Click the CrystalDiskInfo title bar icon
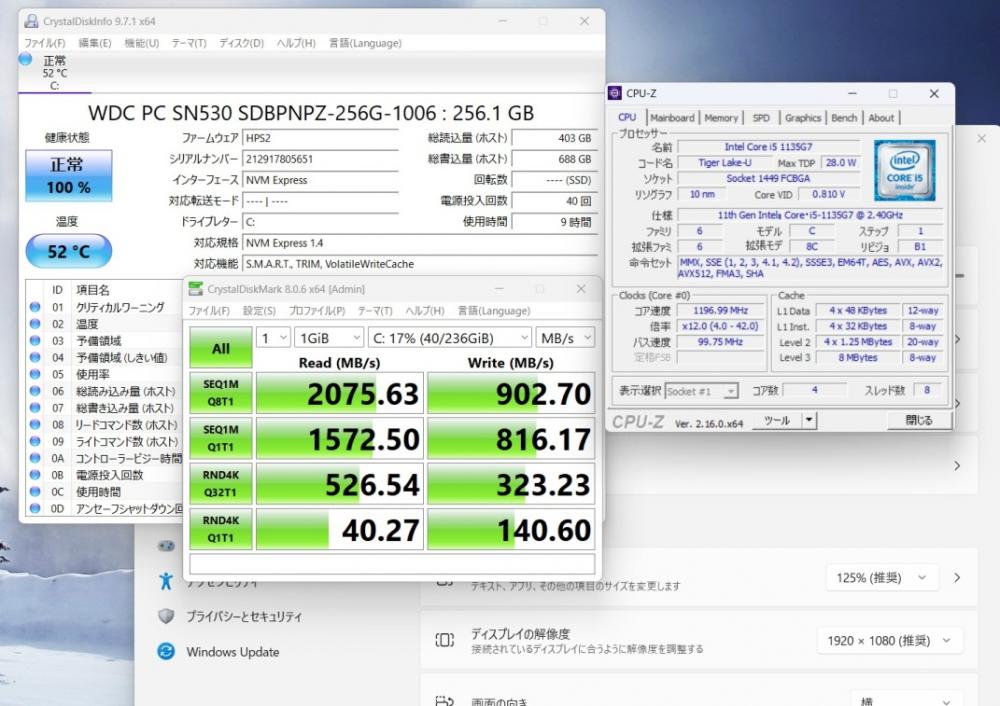Screen dimensions: 1000x706 pos(31,21)
